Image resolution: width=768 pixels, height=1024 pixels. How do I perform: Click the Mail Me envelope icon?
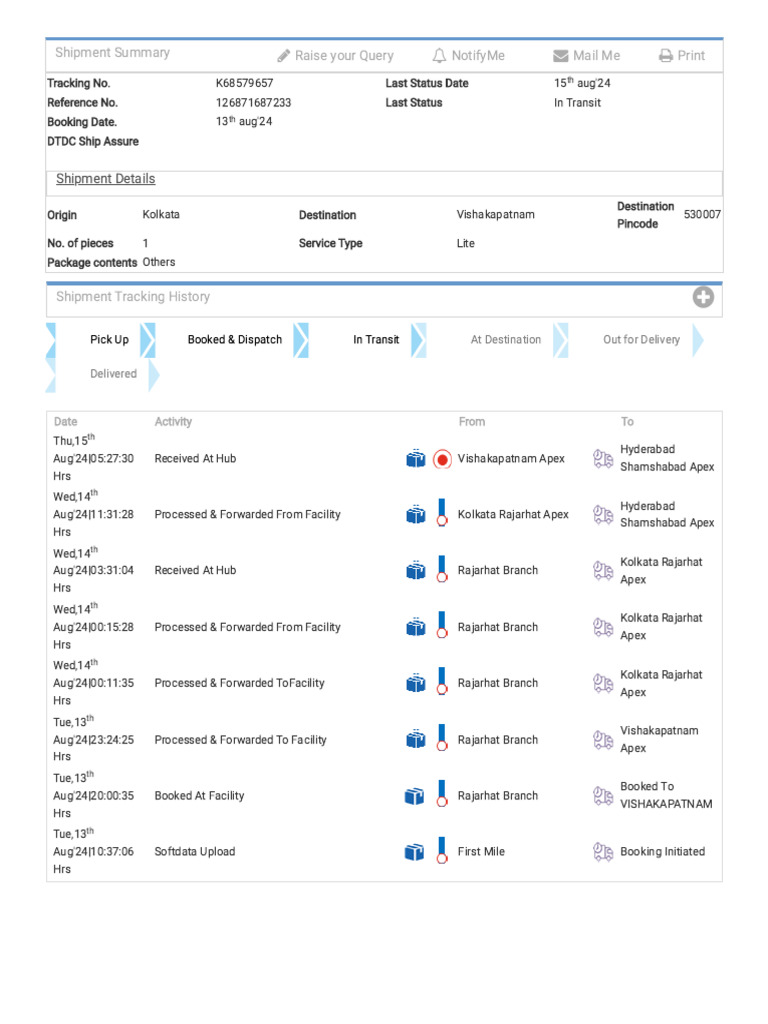coord(561,56)
